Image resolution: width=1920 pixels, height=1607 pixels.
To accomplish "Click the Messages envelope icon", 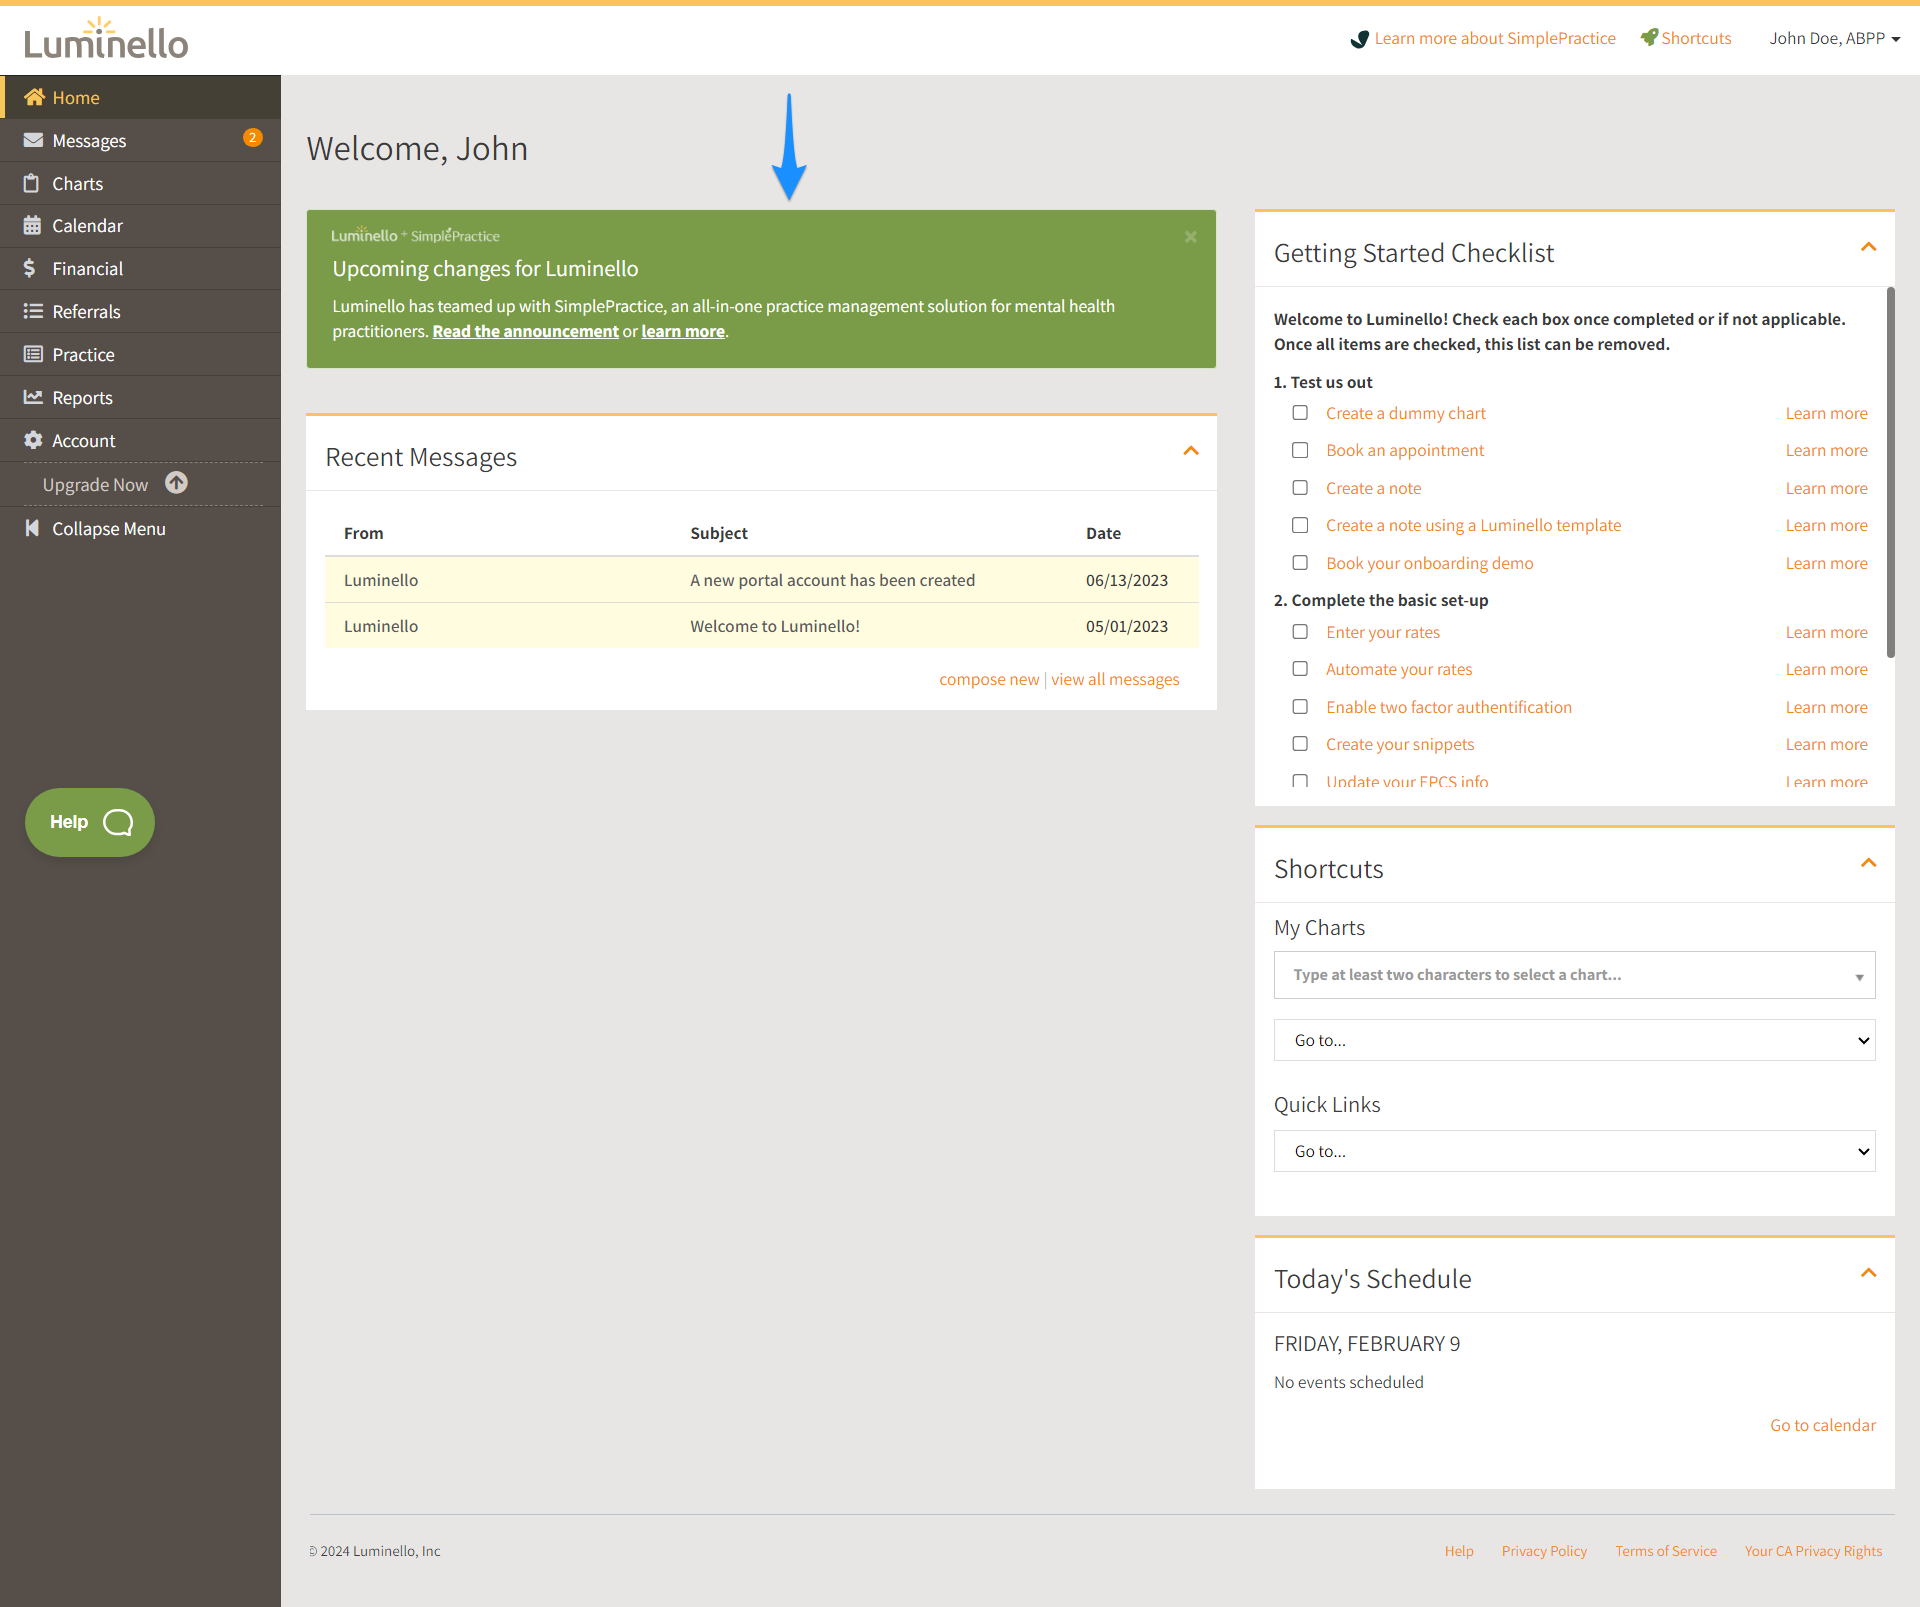I will pos(33,140).
